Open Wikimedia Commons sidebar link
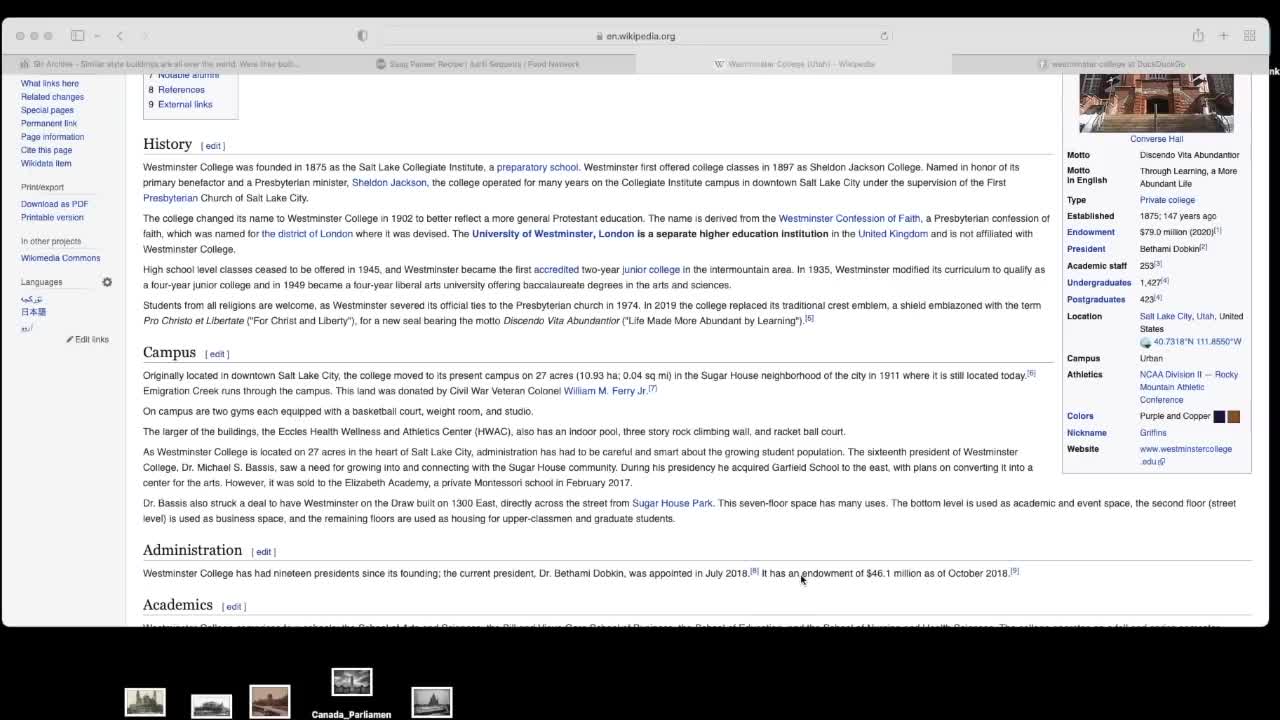The height and width of the screenshot is (720, 1280). tap(60, 258)
